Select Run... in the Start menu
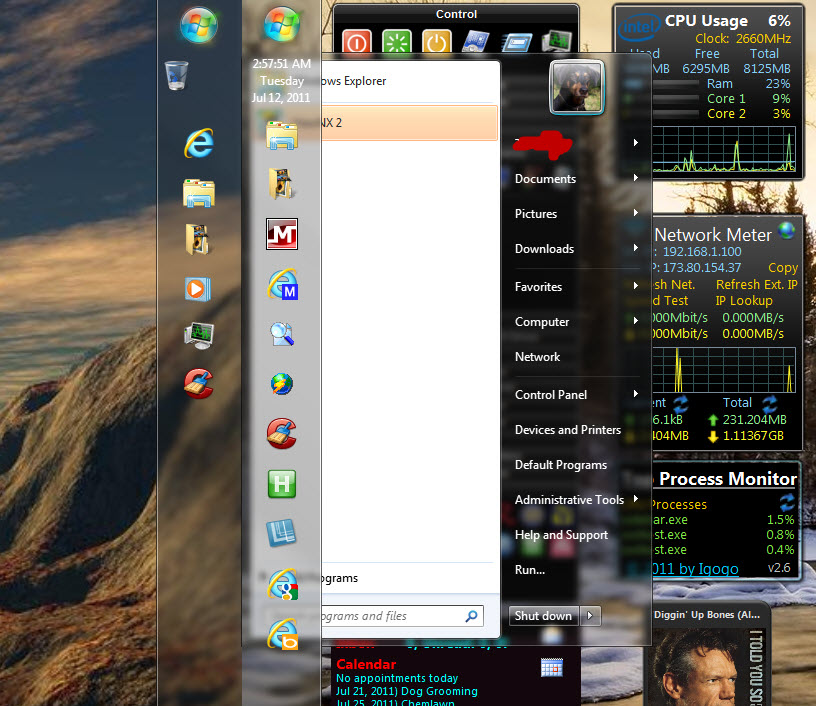The image size is (816, 706). 529,570
